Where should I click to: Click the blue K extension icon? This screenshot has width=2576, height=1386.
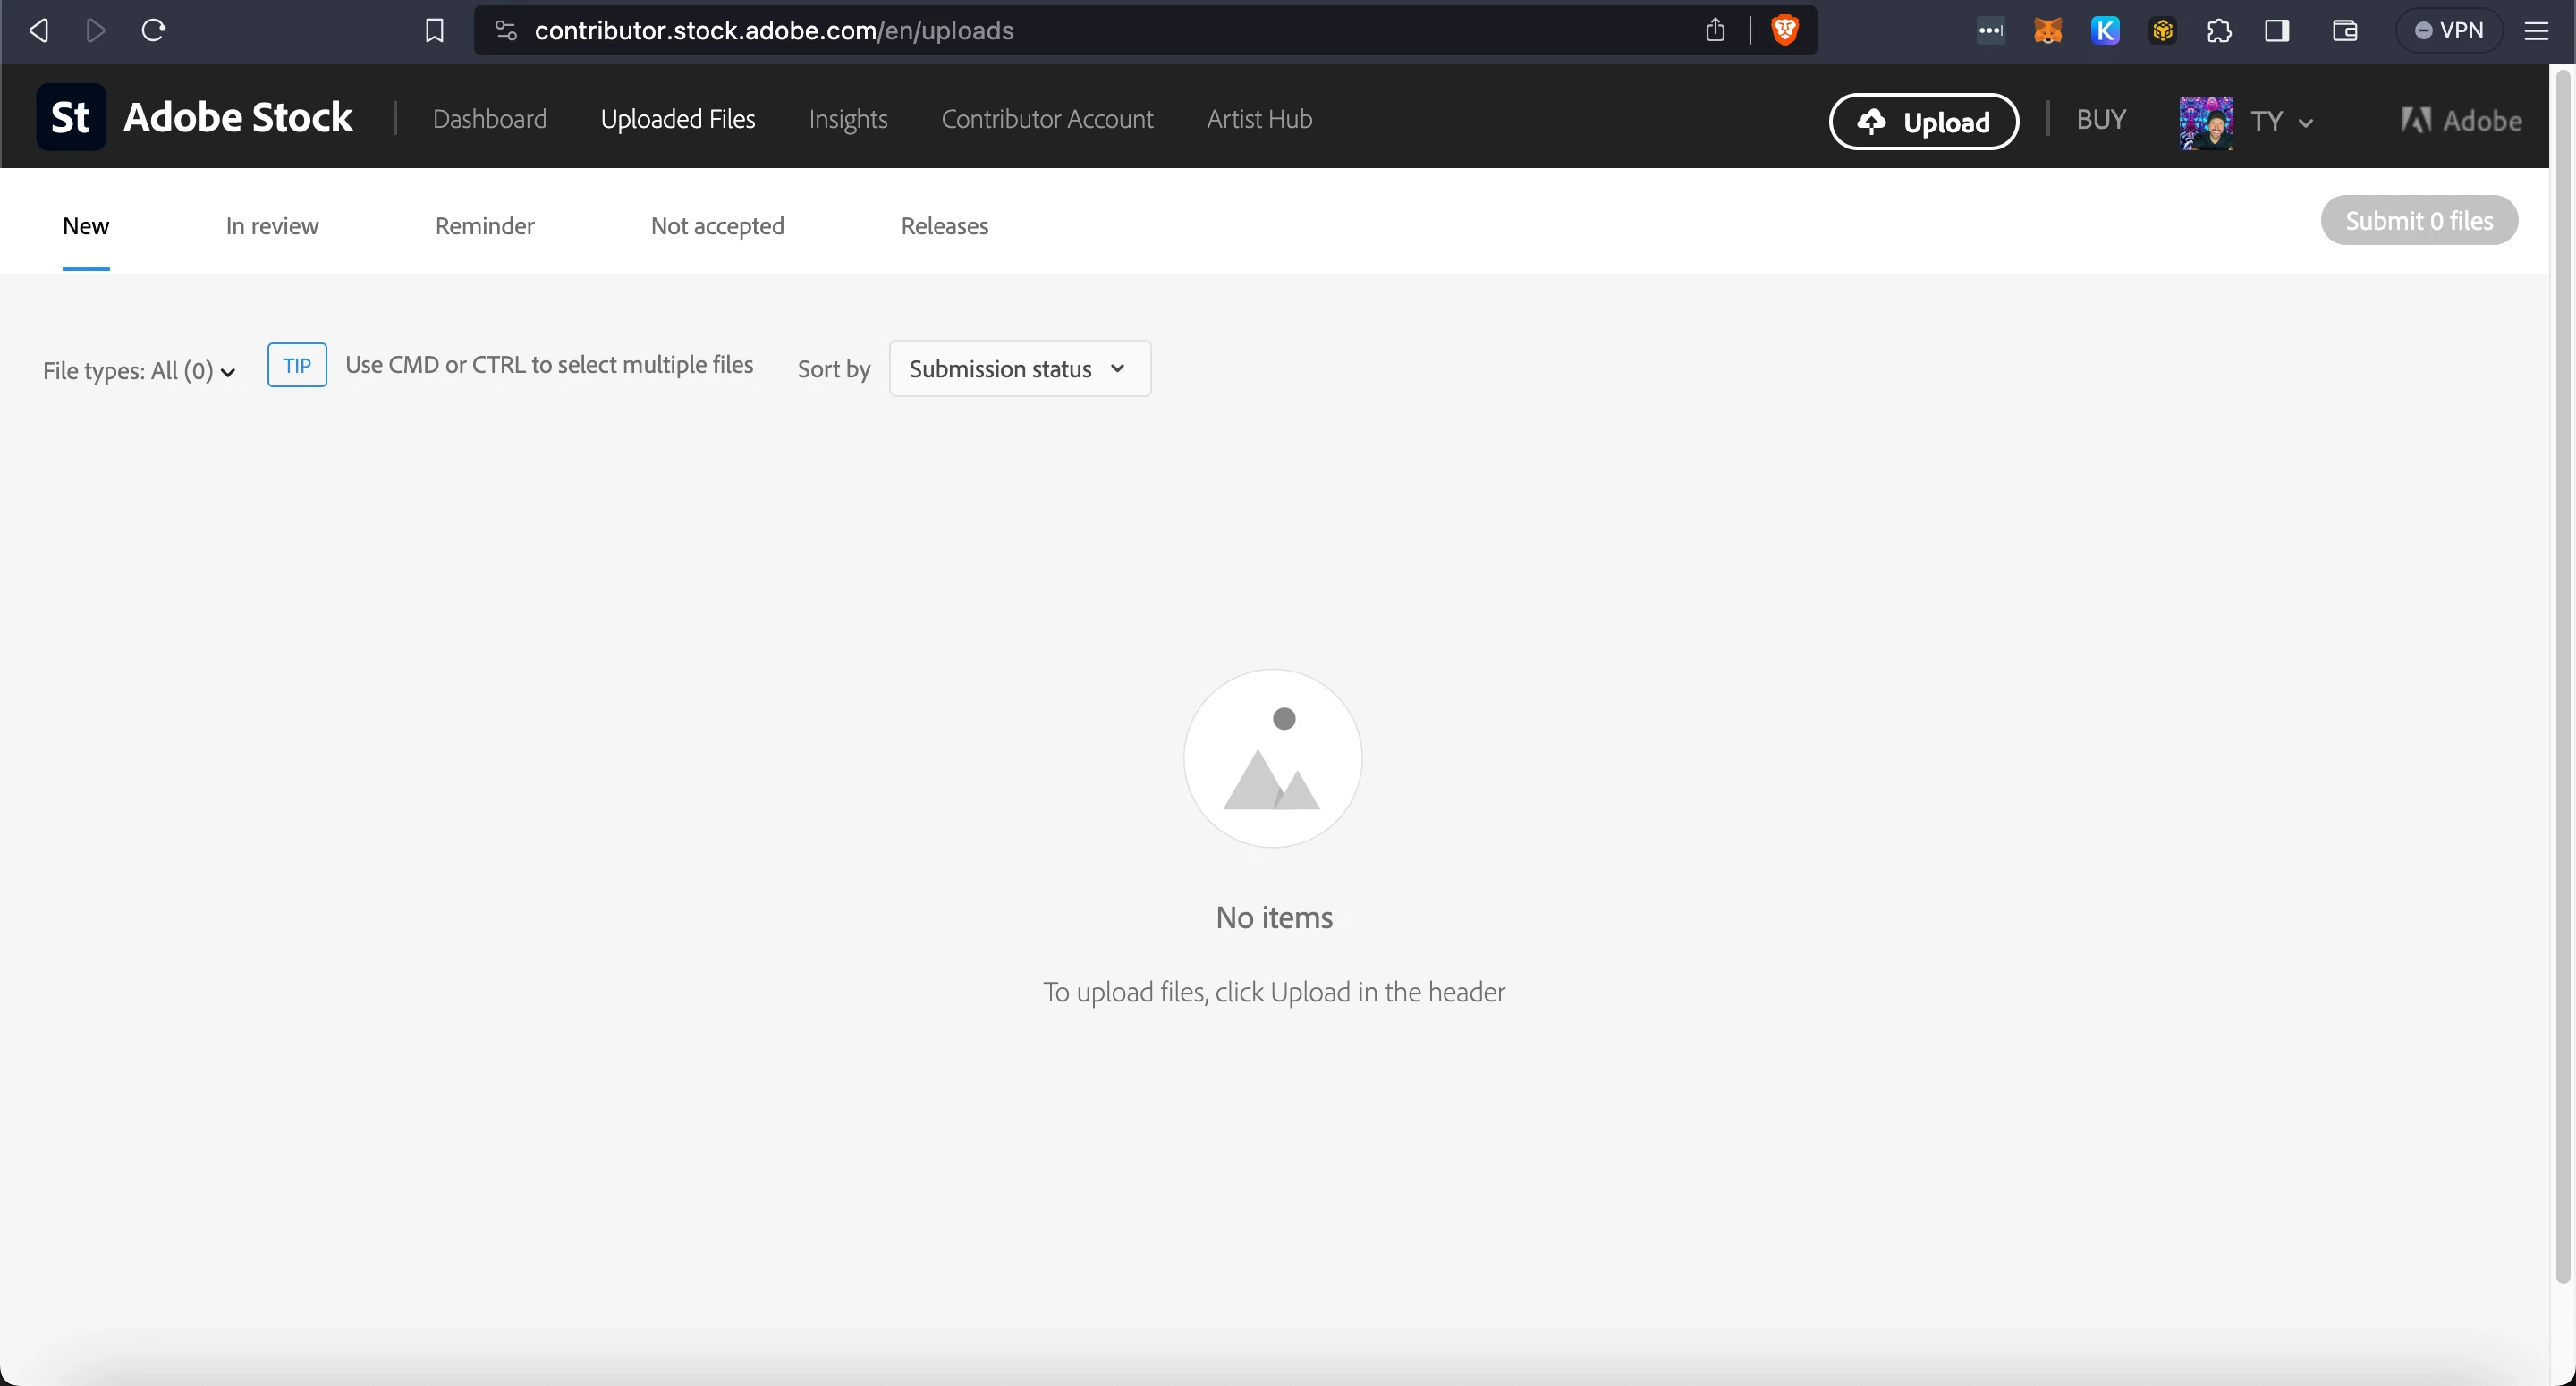pyautogui.click(x=2105, y=30)
